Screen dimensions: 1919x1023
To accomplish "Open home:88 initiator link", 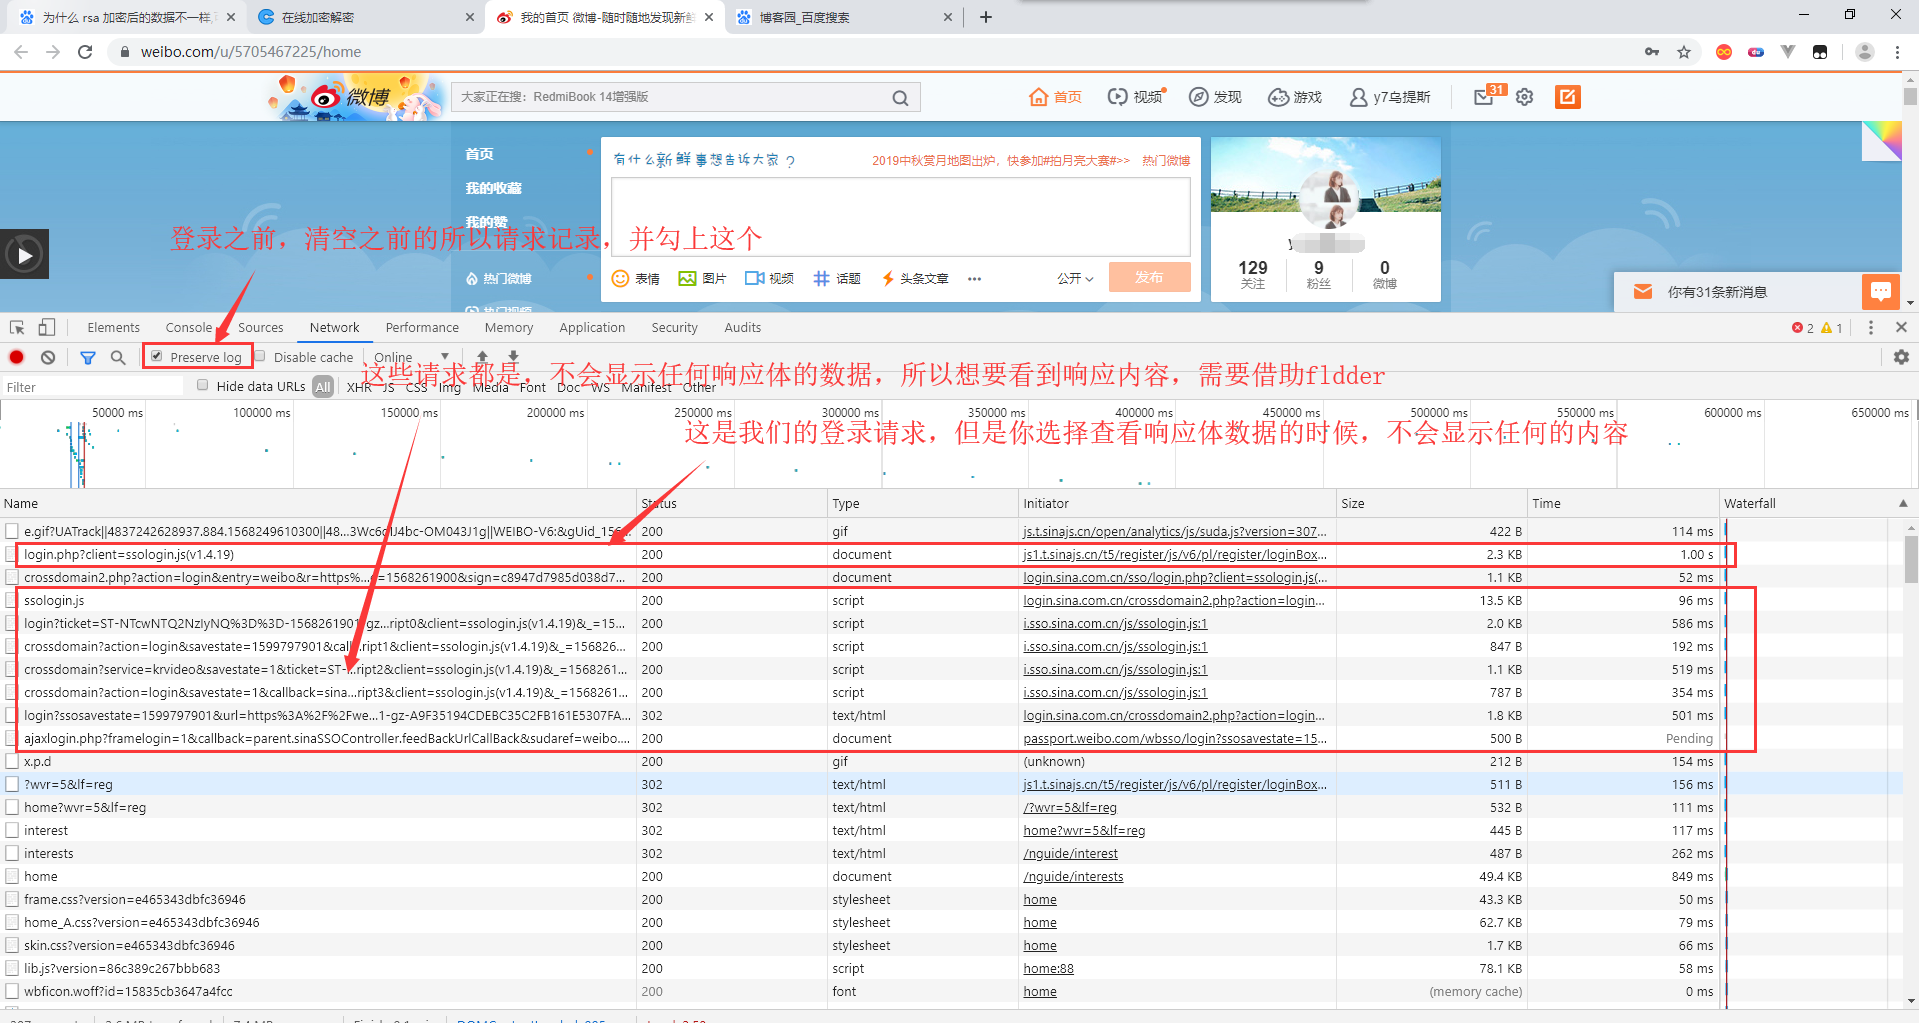I will 1048,968.
